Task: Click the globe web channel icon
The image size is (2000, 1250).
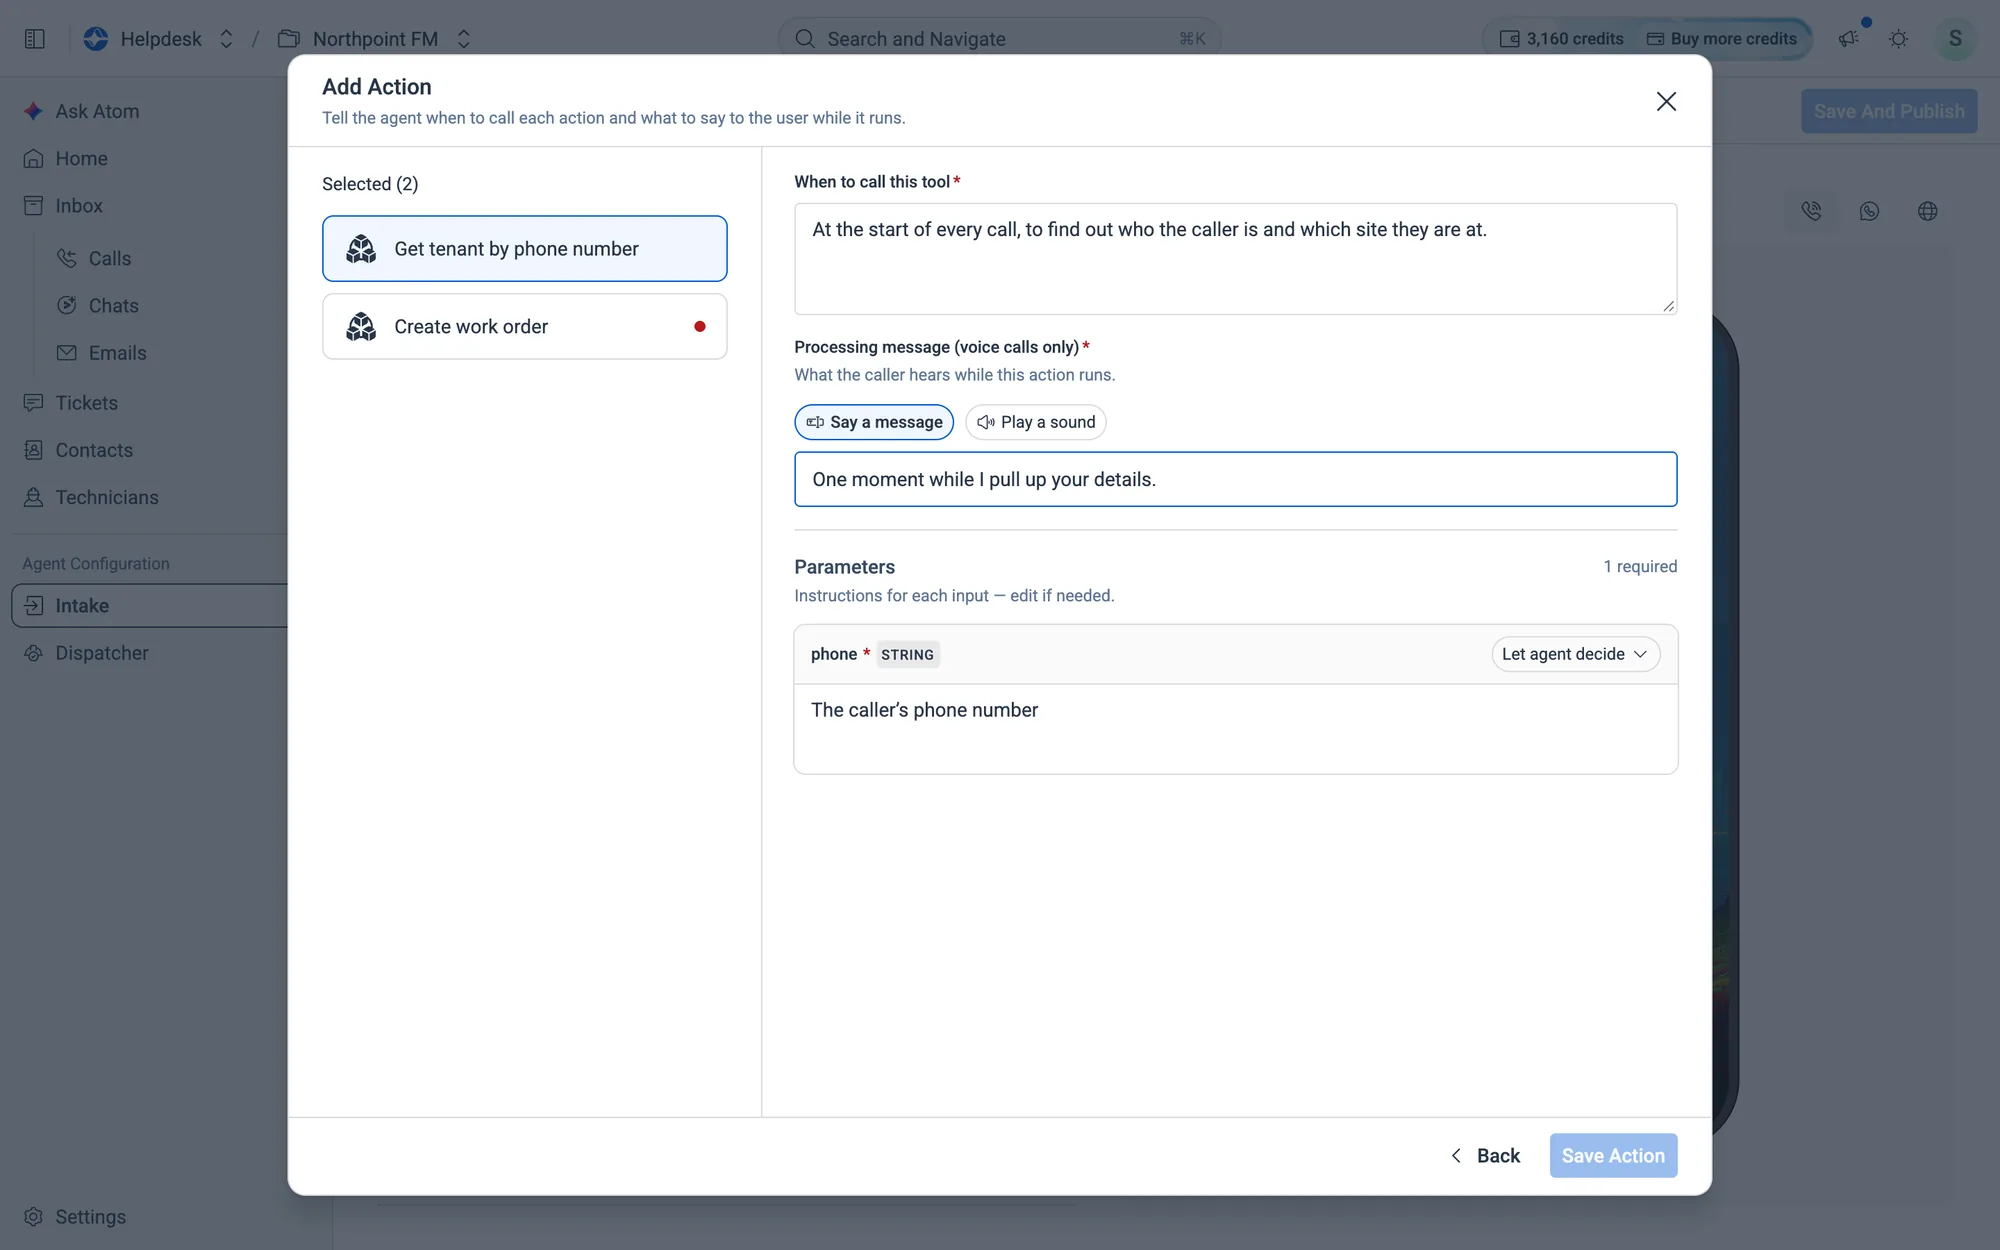Action: 1927,211
